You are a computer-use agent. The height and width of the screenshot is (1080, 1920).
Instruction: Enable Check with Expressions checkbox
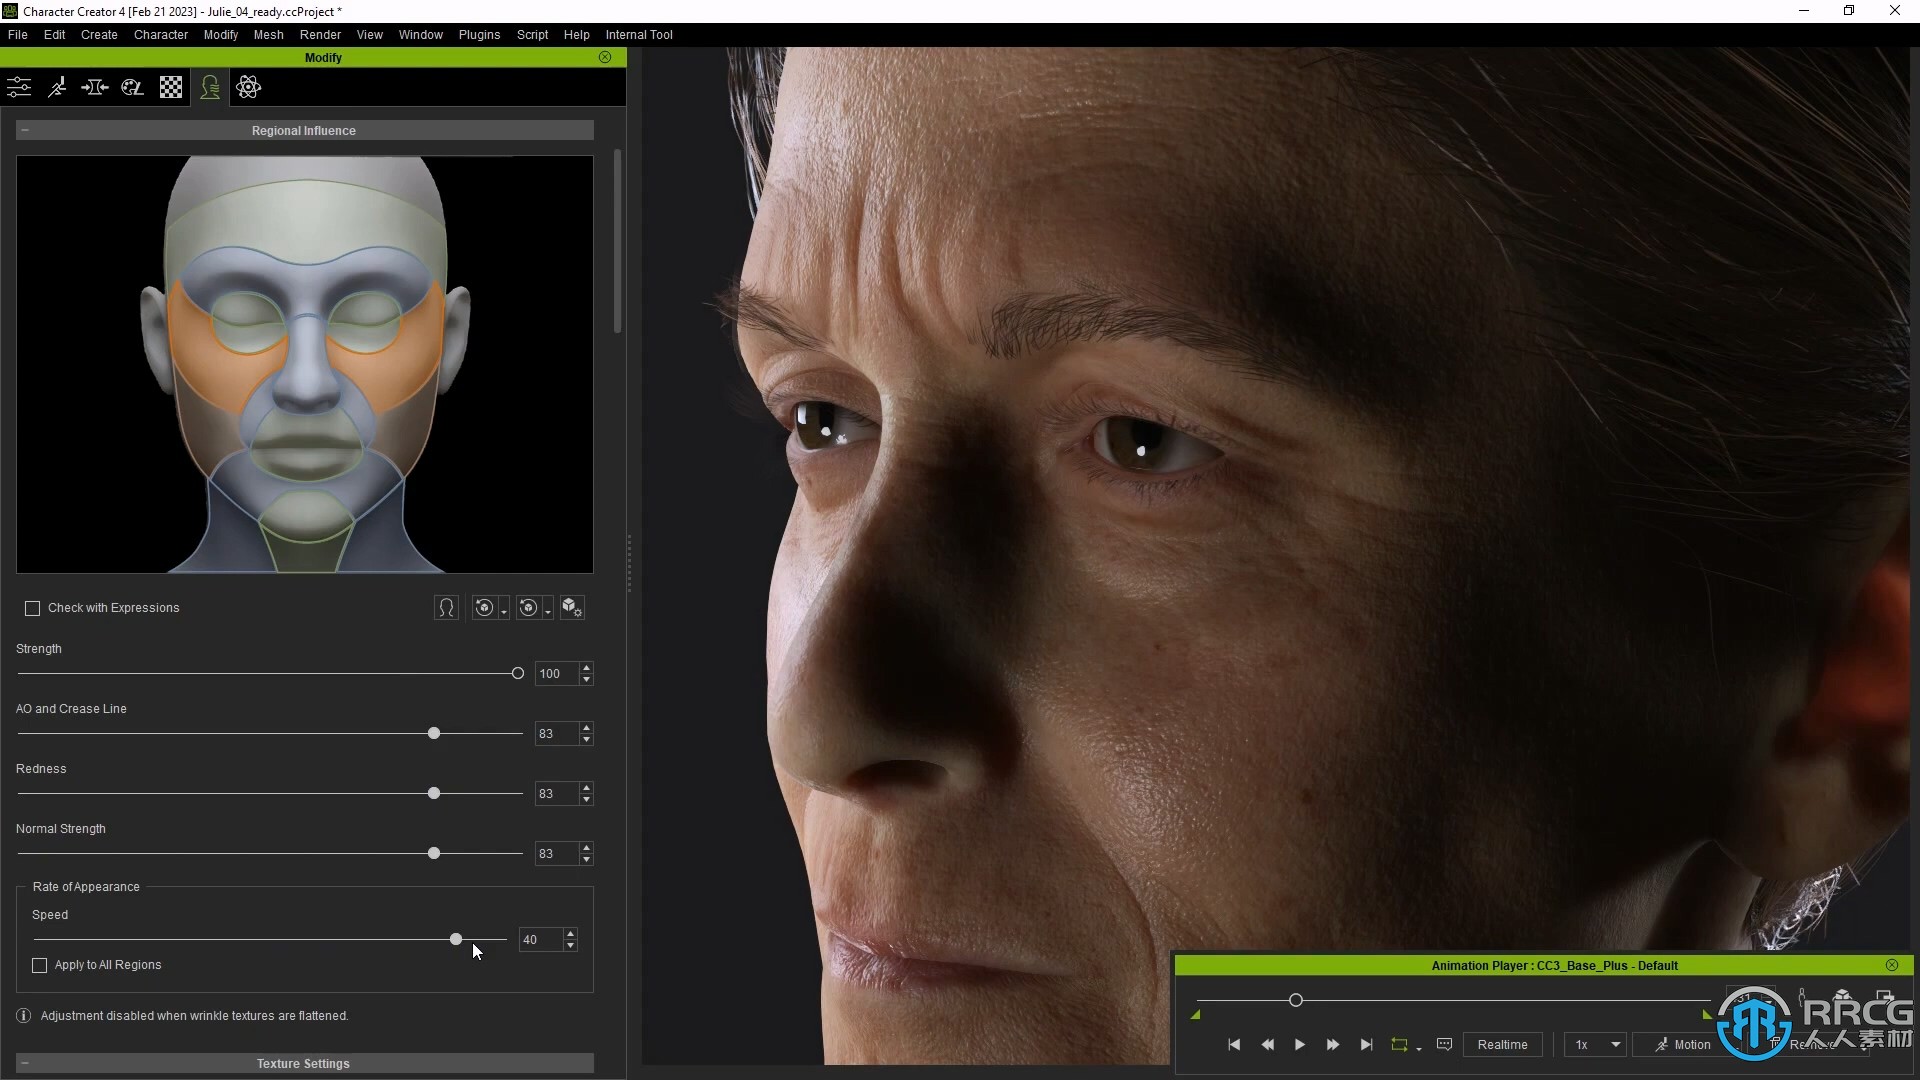[32, 608]
